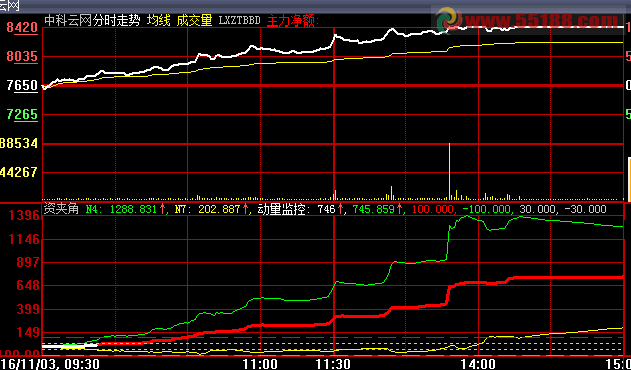Click the -30.000 threshold value
The image size is (631, 370).
tap(586, 209)
